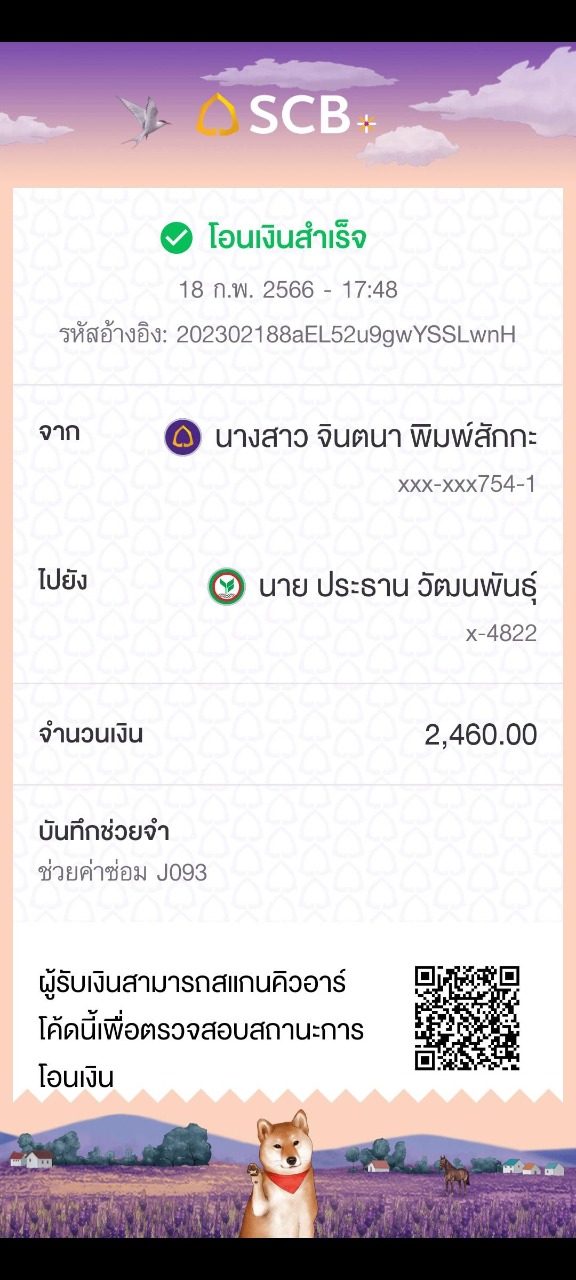Tap the transfer amount 2,460.00
576x1280 pixels.
click(x=481, y=735)
